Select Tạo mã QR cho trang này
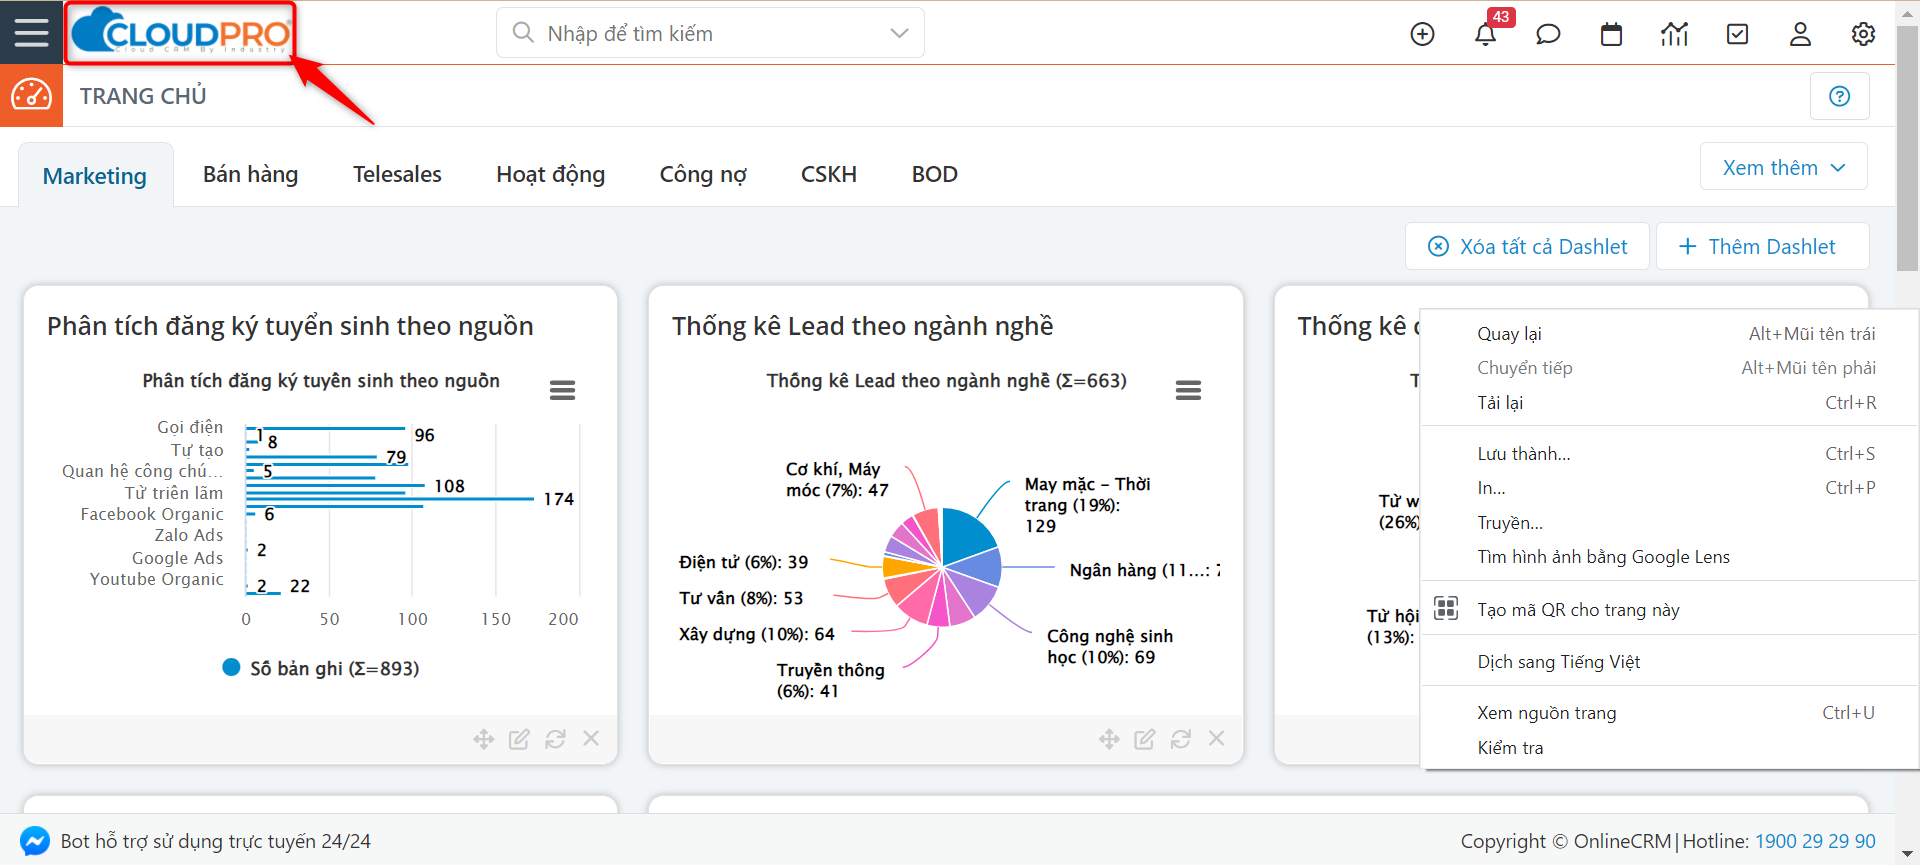Image resolution: width=1920 pixels, height=865 pixels. [x=1669, y=610]
